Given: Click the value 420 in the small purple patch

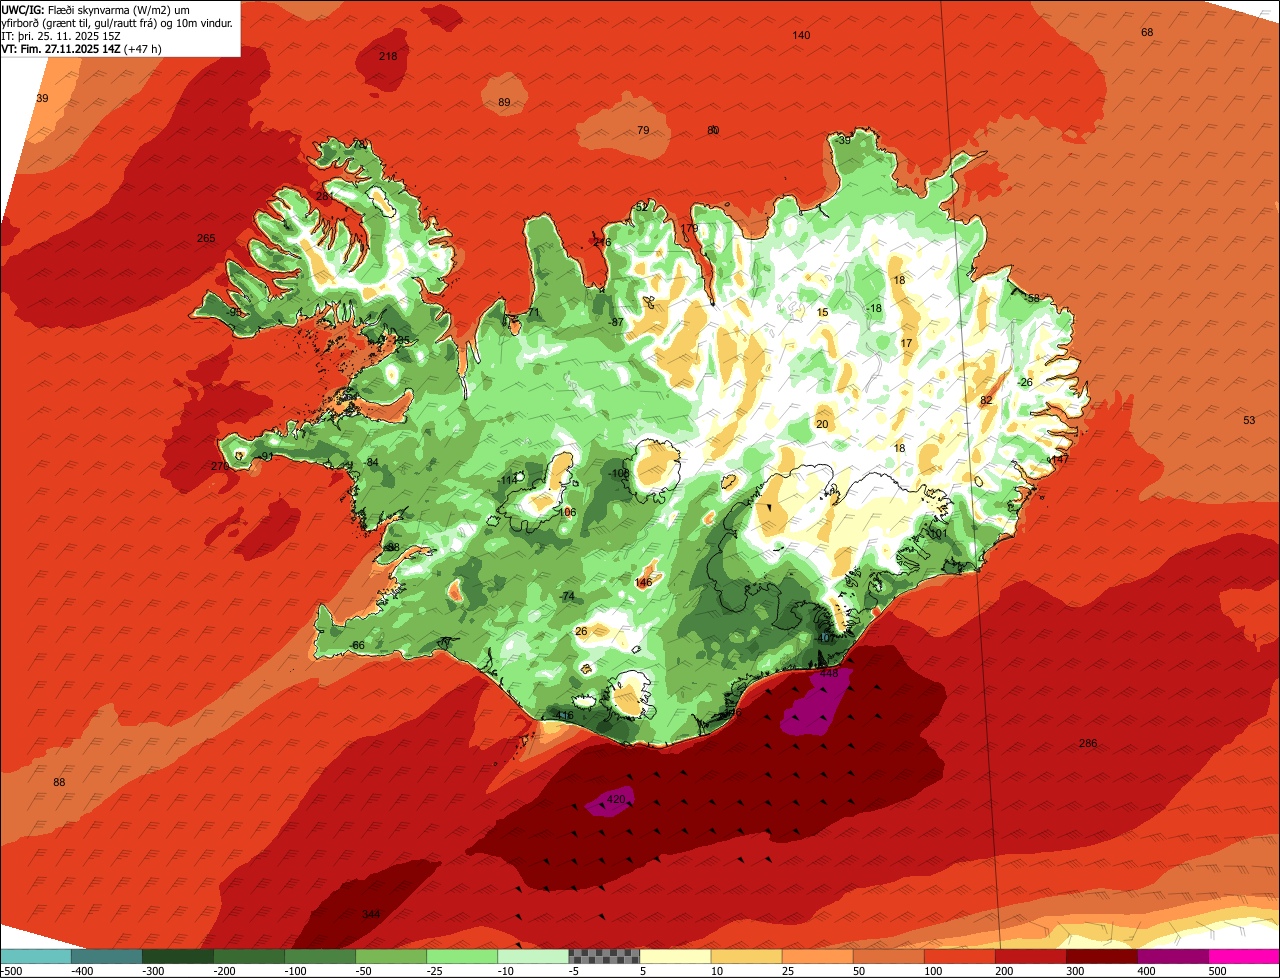Looking at the screenshot, I should pyautogui.click(x=616, y=799).
